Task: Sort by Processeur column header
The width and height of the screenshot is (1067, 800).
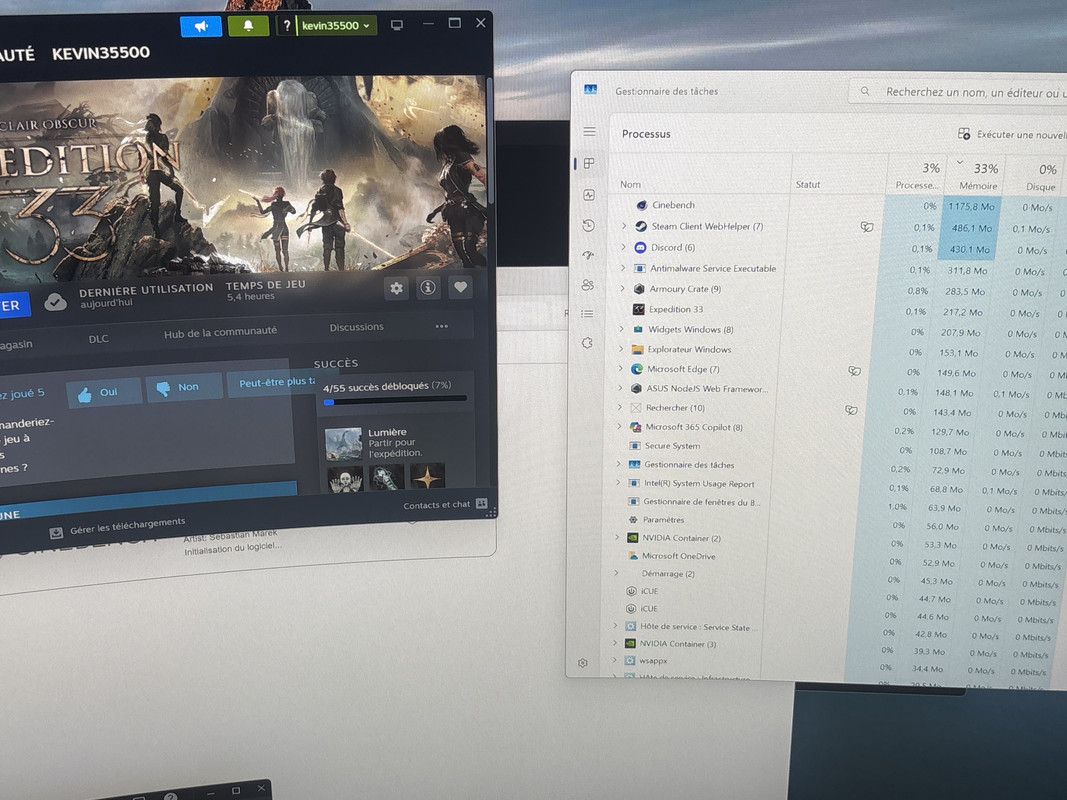Action: [916, 178]
